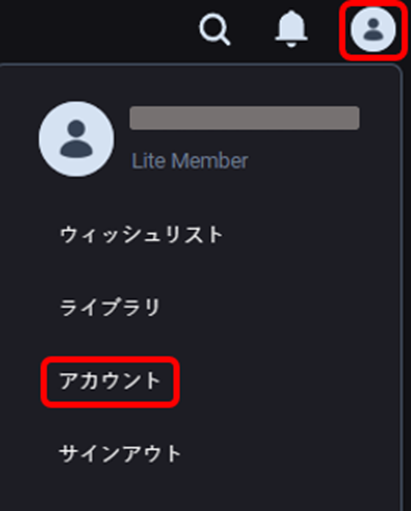Open the Lite Member membership label
Image resolution: width=411 pixels, height=511 pixels.
point(190,161)
